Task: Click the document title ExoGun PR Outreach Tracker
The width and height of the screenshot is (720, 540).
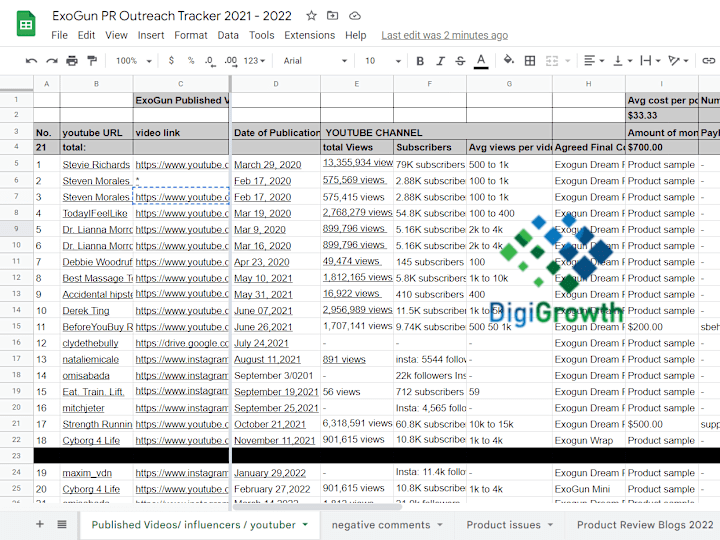Action: [x=172, y=16]
